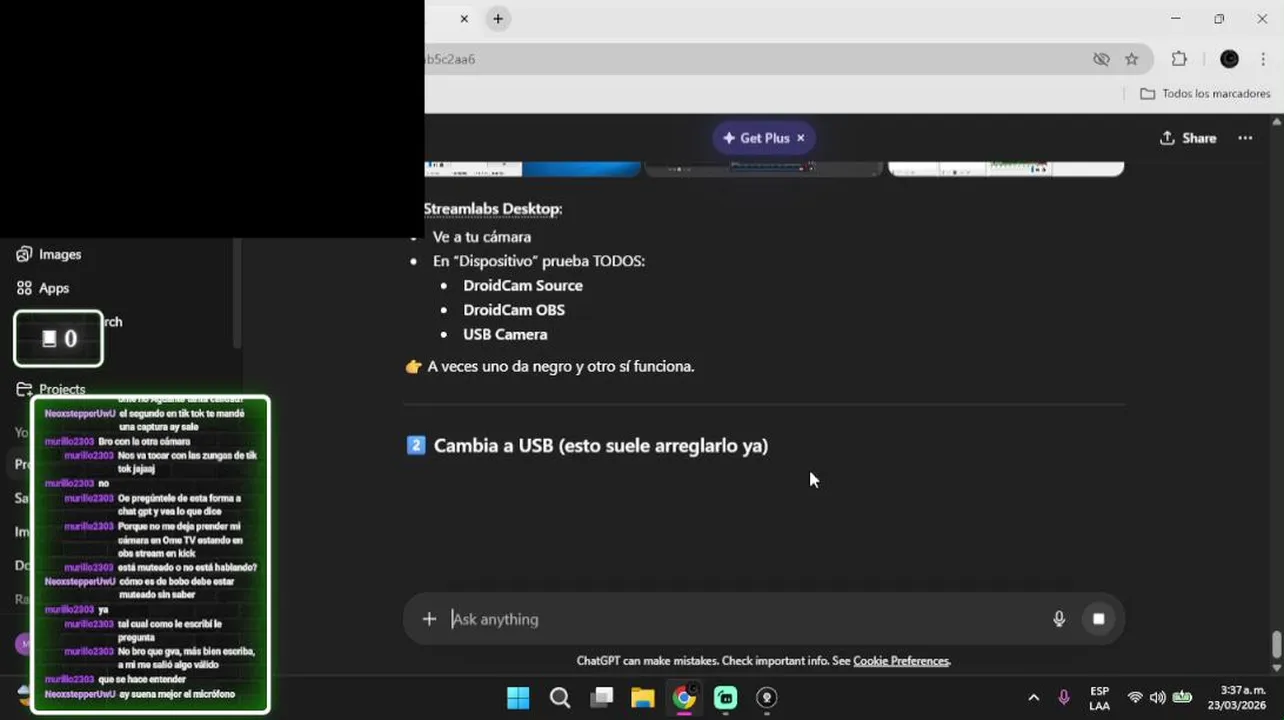Click the purple microphone tray icon
The image size is (1284, 720).
click(x=1064, y=698)
